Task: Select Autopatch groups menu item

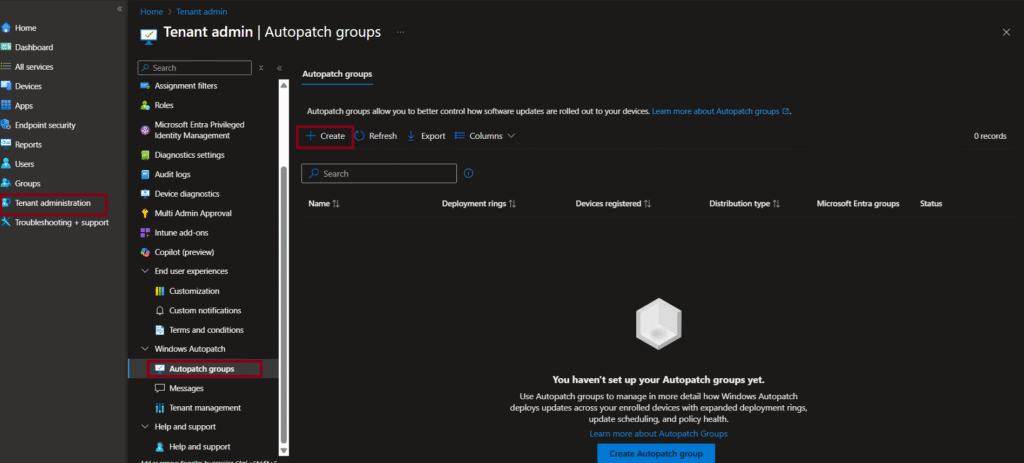Action: click(x=204, y=369)
